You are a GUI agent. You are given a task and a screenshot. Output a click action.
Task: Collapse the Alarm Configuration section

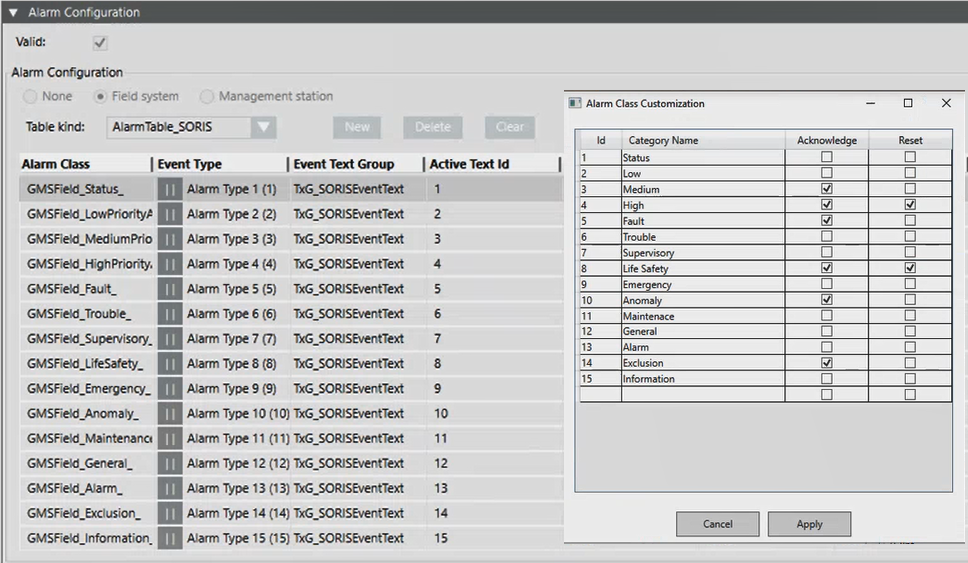coord(13,13)
